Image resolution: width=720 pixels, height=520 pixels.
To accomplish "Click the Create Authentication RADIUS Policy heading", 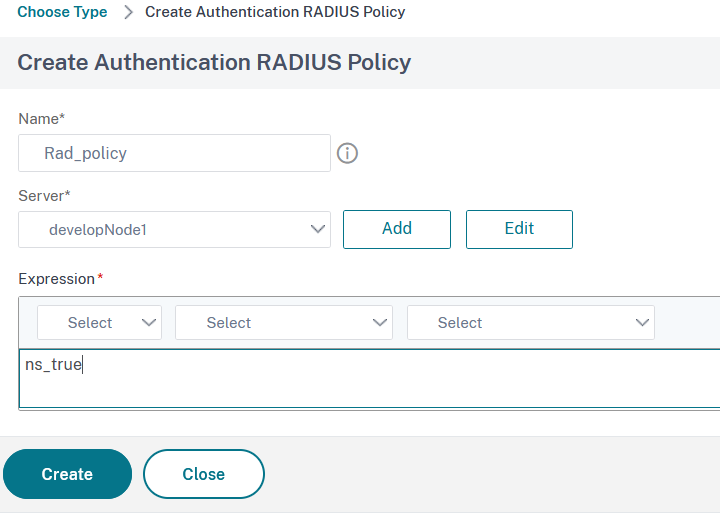I will [214, 62].
